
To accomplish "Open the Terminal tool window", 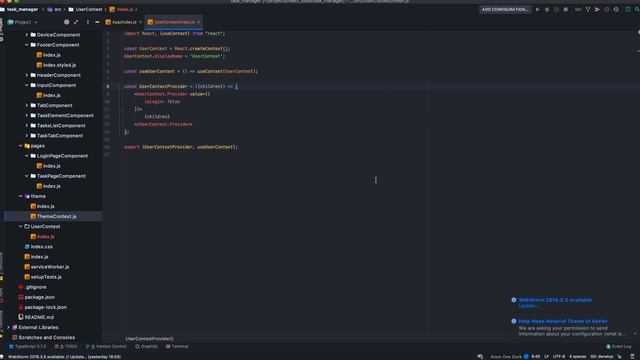I will (x=177, y=347).
